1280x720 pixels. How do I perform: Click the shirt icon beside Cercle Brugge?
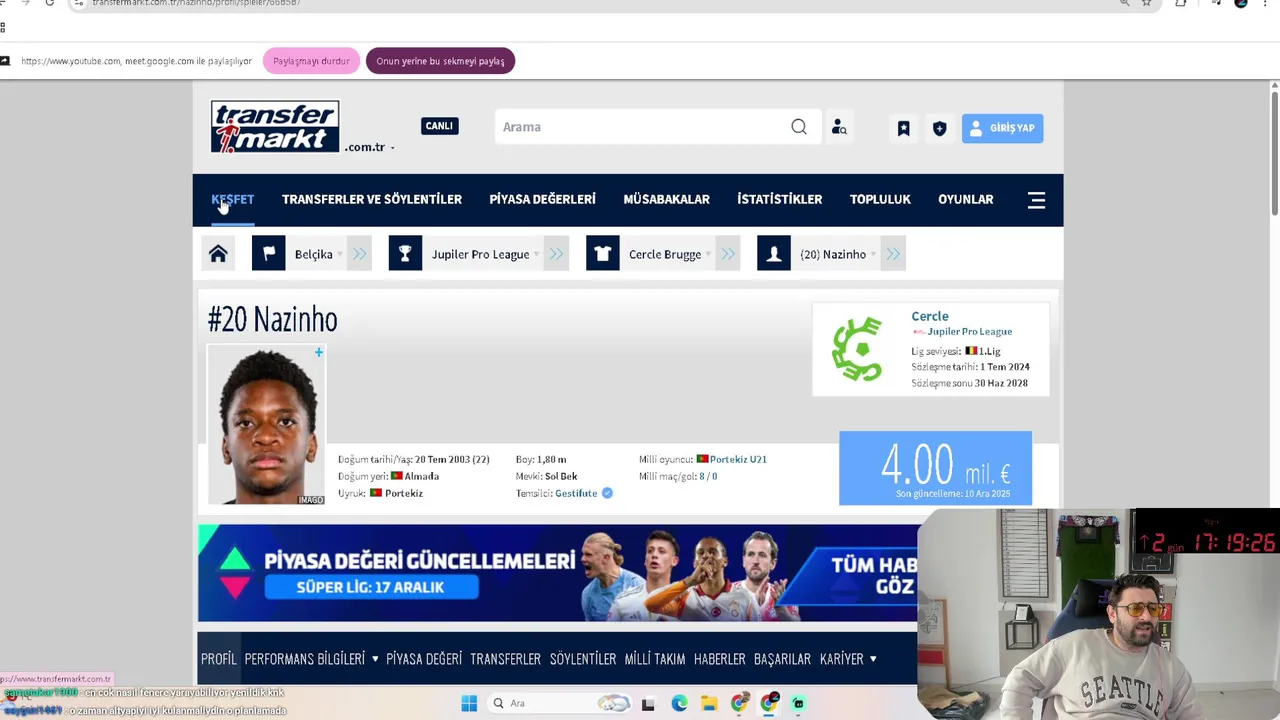[602, 254]
